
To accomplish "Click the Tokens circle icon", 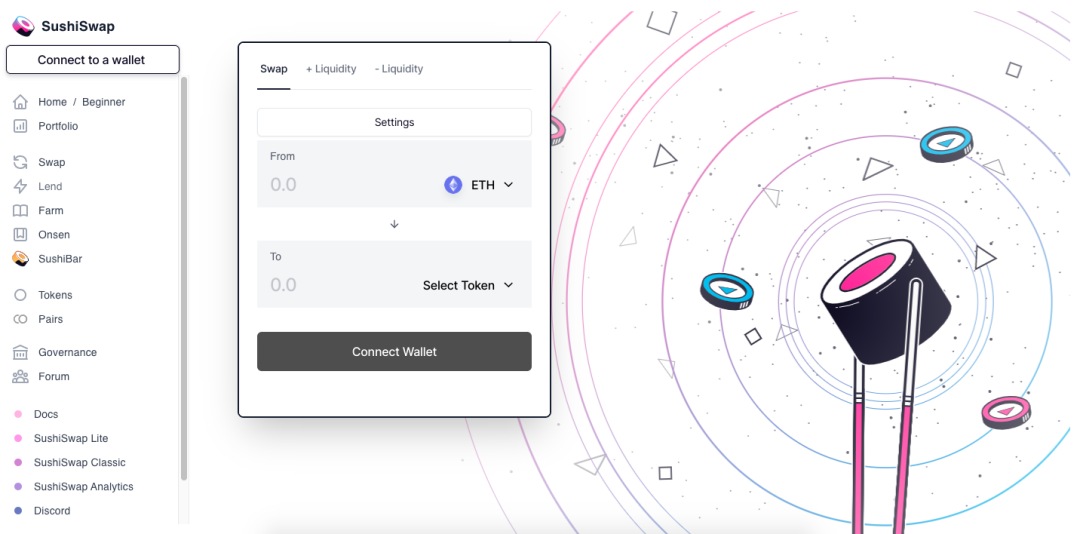I will click(21, 295).
